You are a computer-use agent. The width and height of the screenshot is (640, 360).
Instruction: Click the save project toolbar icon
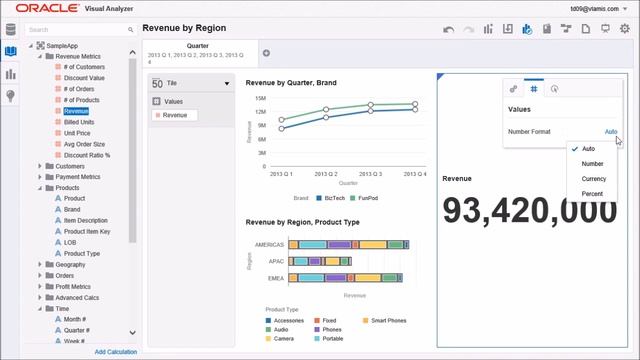[x=547, y=29]
